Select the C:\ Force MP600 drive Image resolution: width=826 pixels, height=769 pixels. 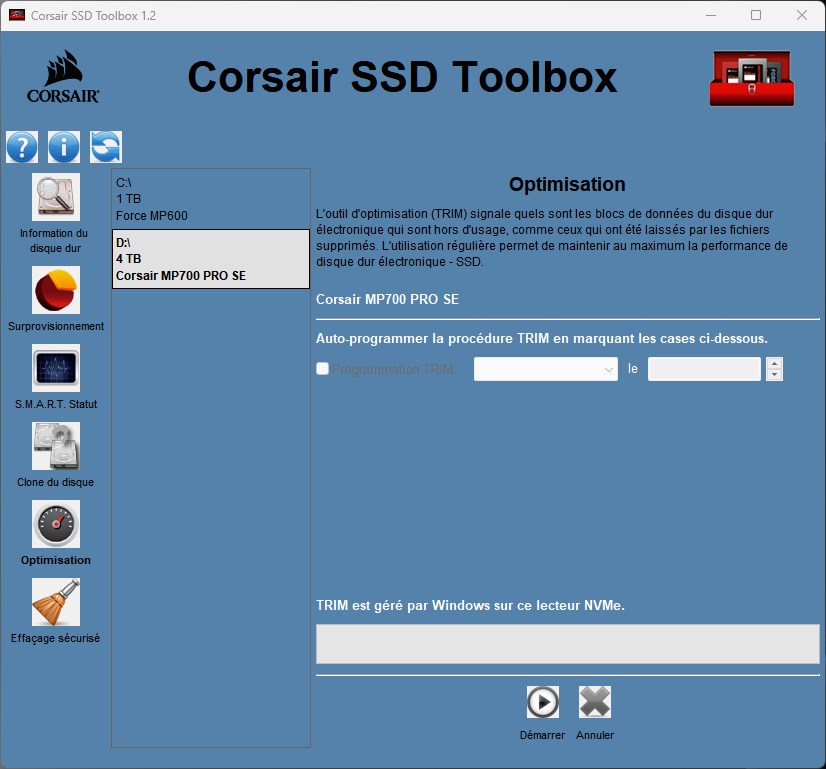[211, 199]
